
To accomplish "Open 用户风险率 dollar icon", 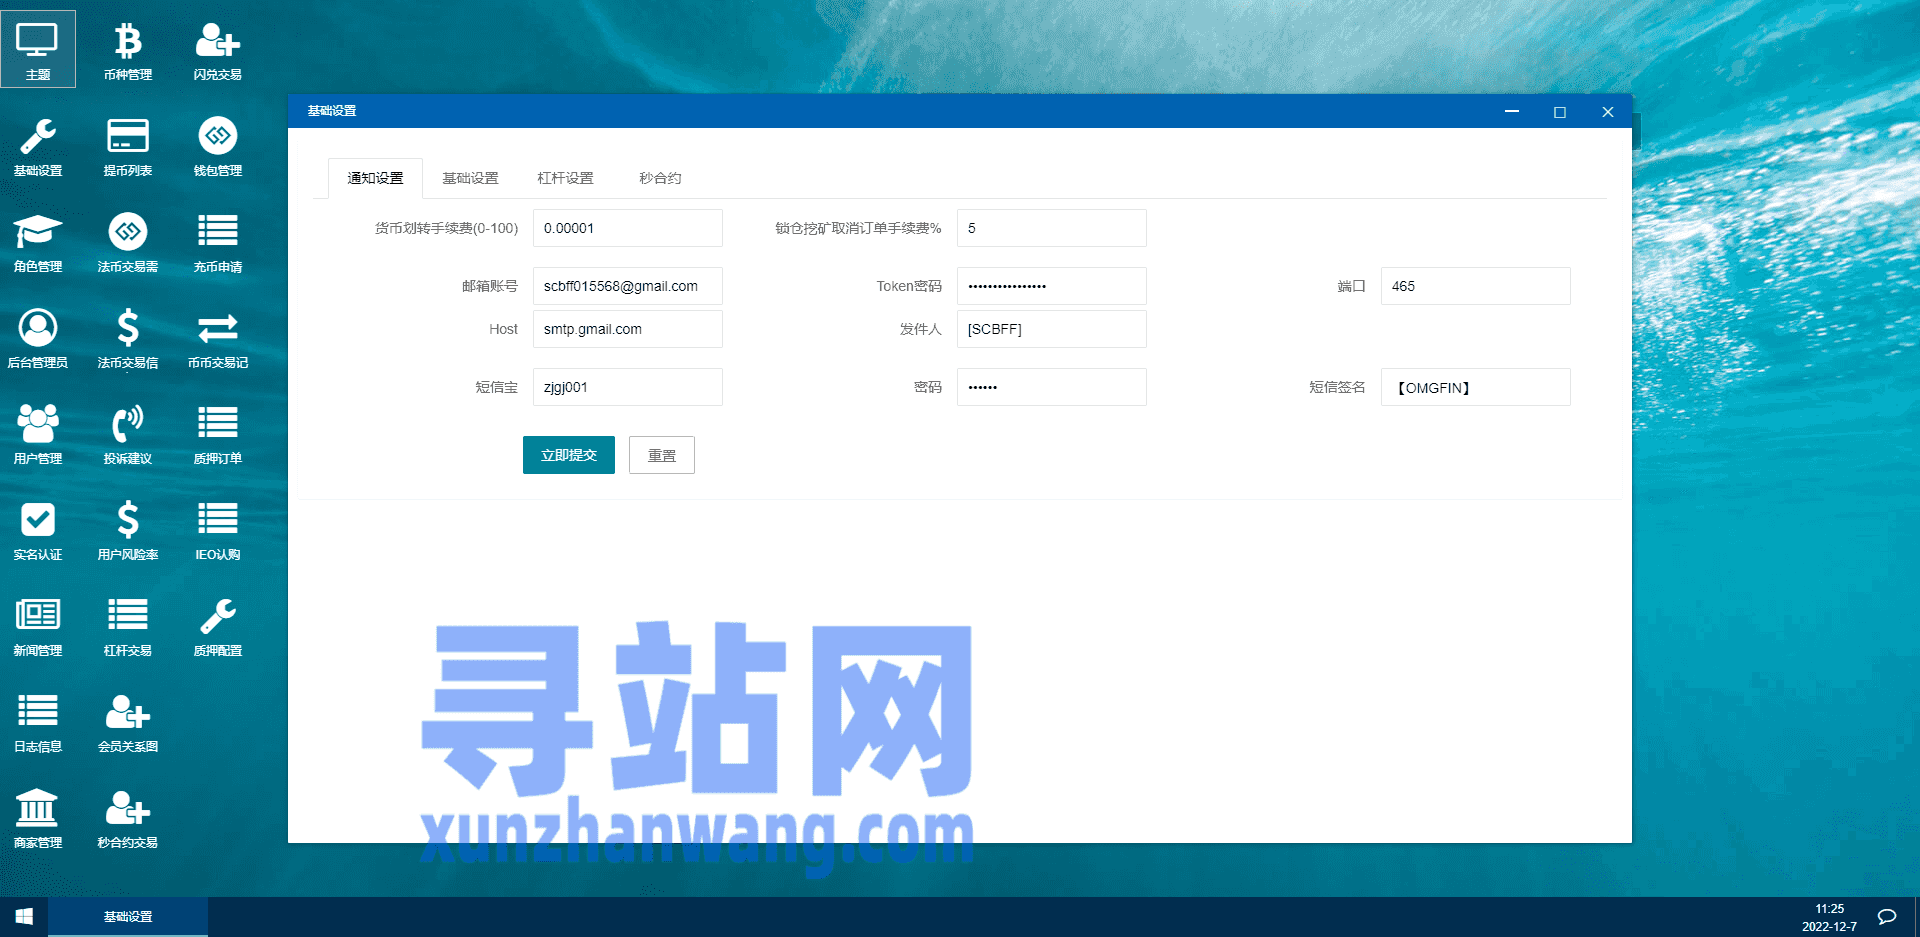I will coord(128,529).
